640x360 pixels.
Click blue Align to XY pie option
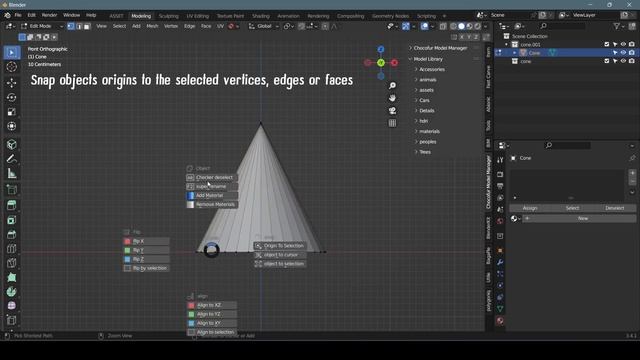pyautogui.click(x=211, y=323)
